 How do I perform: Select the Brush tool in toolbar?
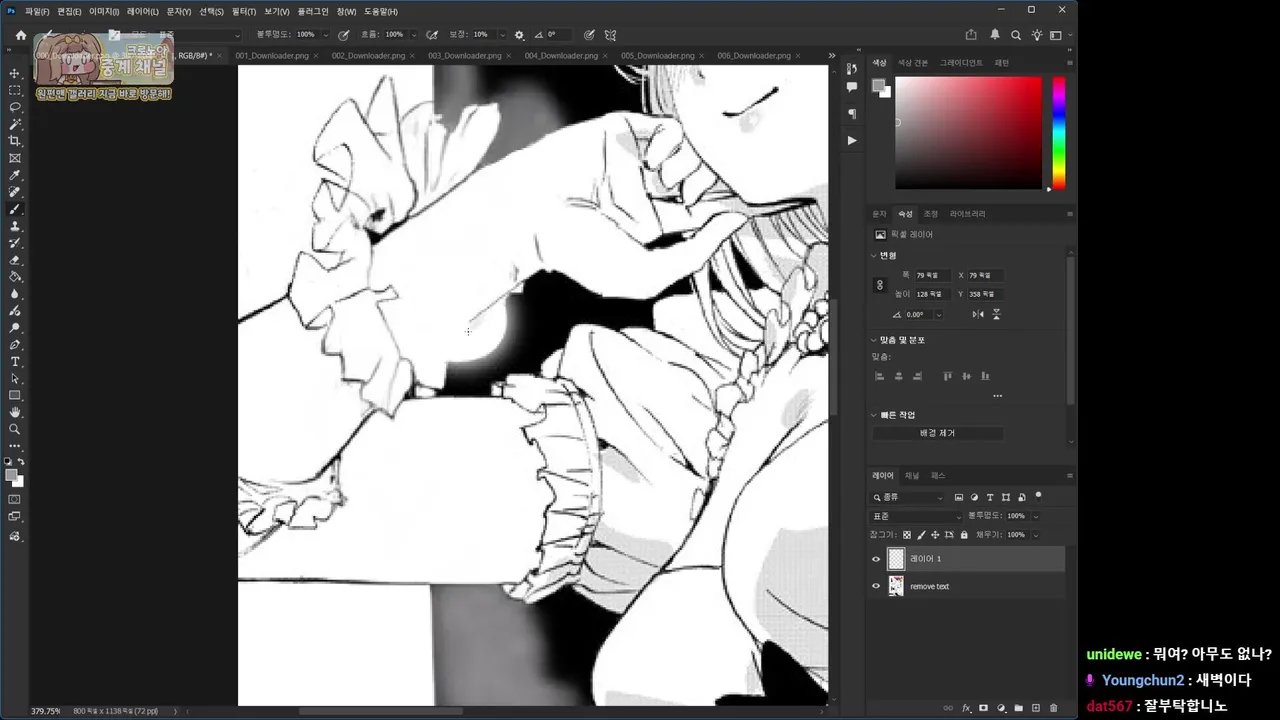[x=15, y=209]
